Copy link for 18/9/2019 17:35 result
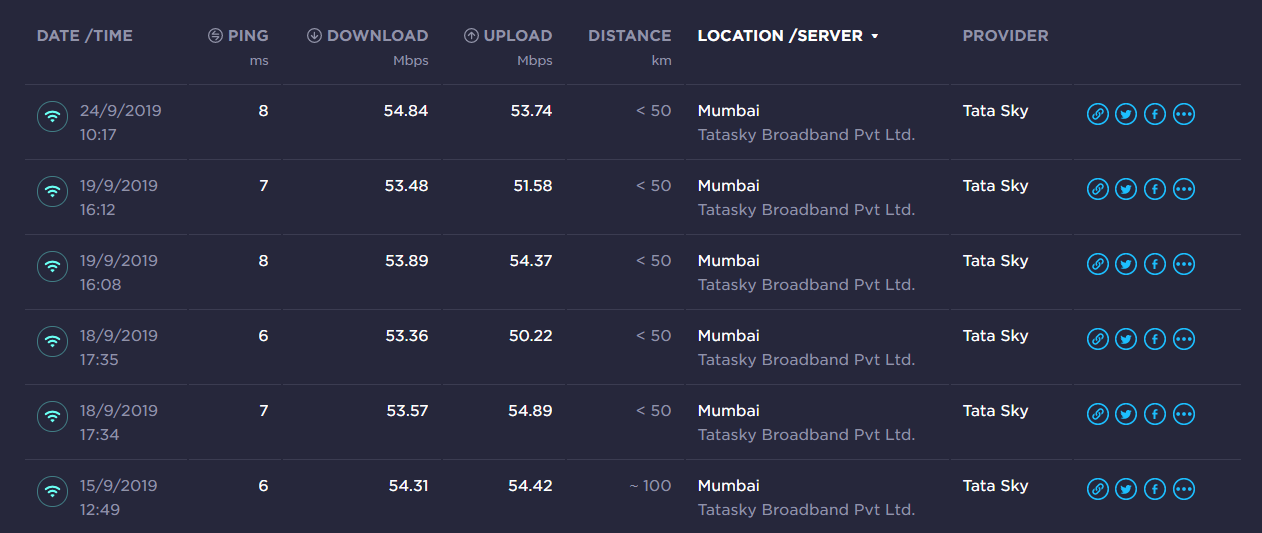Viewport: 1262px width, 533px height. pos(1097,339)
